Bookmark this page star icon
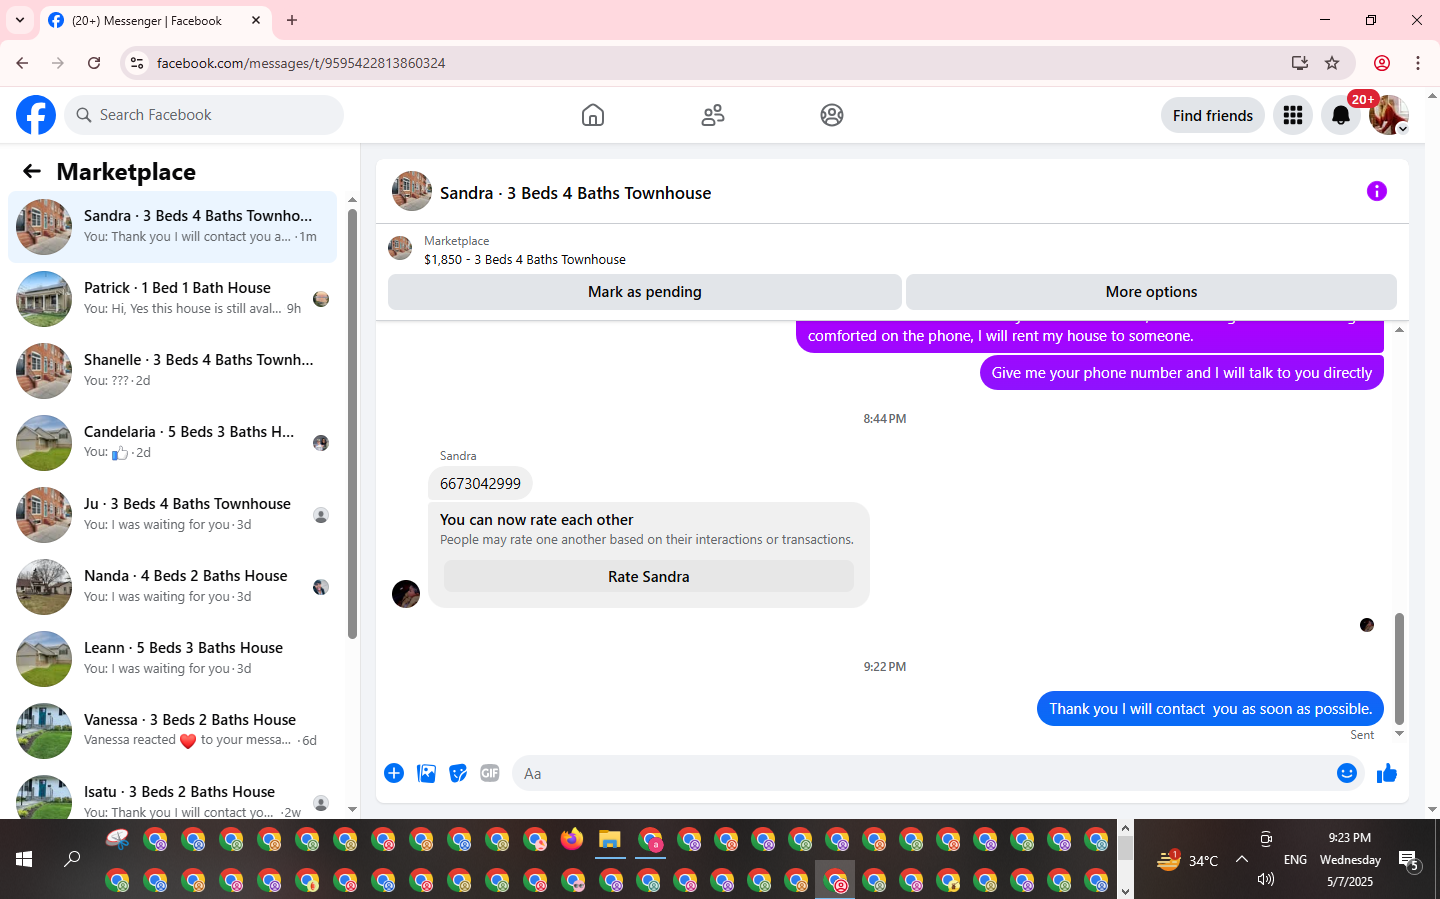Viewport: 1440px width, 899px height. coord(1332,63)
